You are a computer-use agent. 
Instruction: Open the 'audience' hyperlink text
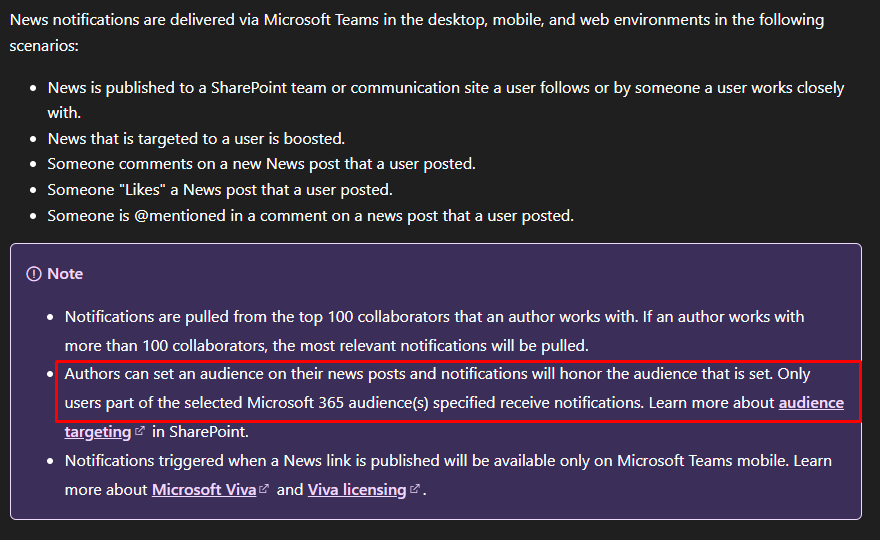pyautogui.click(x=811, y=403)
